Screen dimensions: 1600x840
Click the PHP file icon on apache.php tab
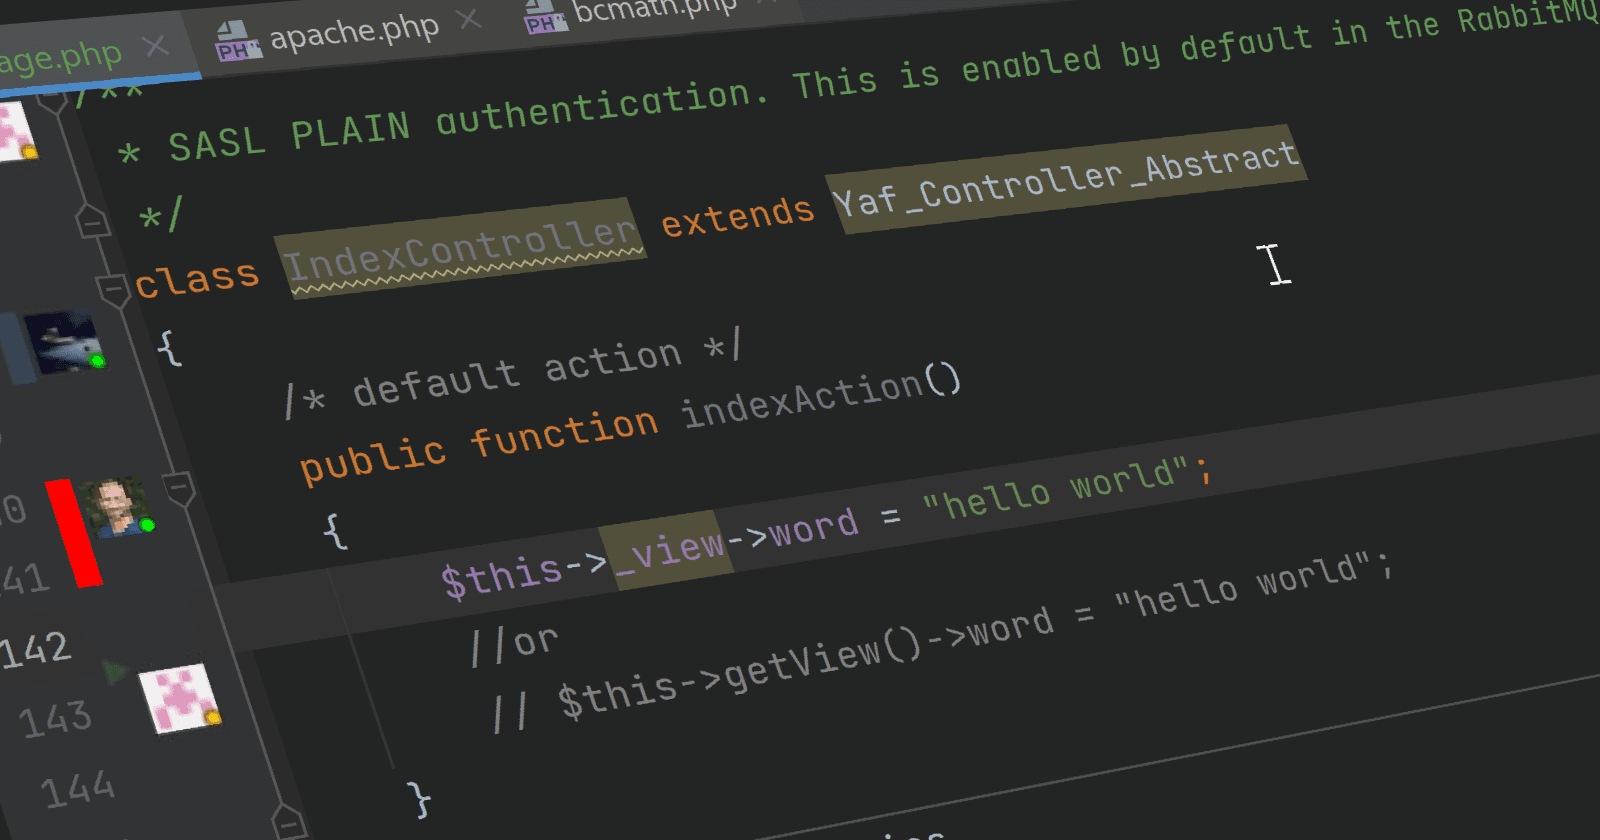237,43
